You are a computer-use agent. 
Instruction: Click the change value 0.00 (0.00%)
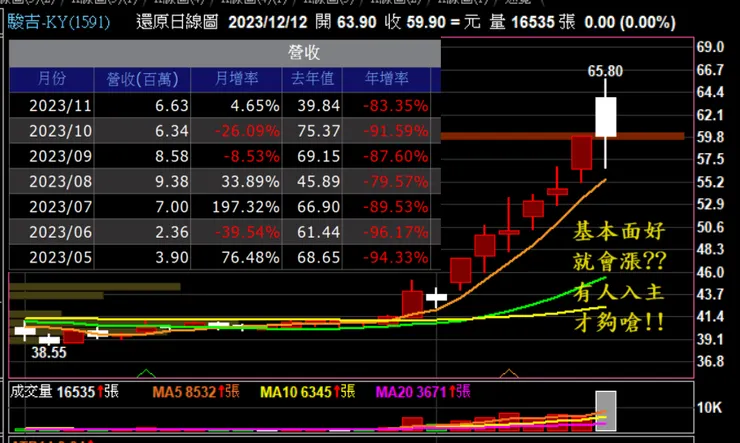630,22
